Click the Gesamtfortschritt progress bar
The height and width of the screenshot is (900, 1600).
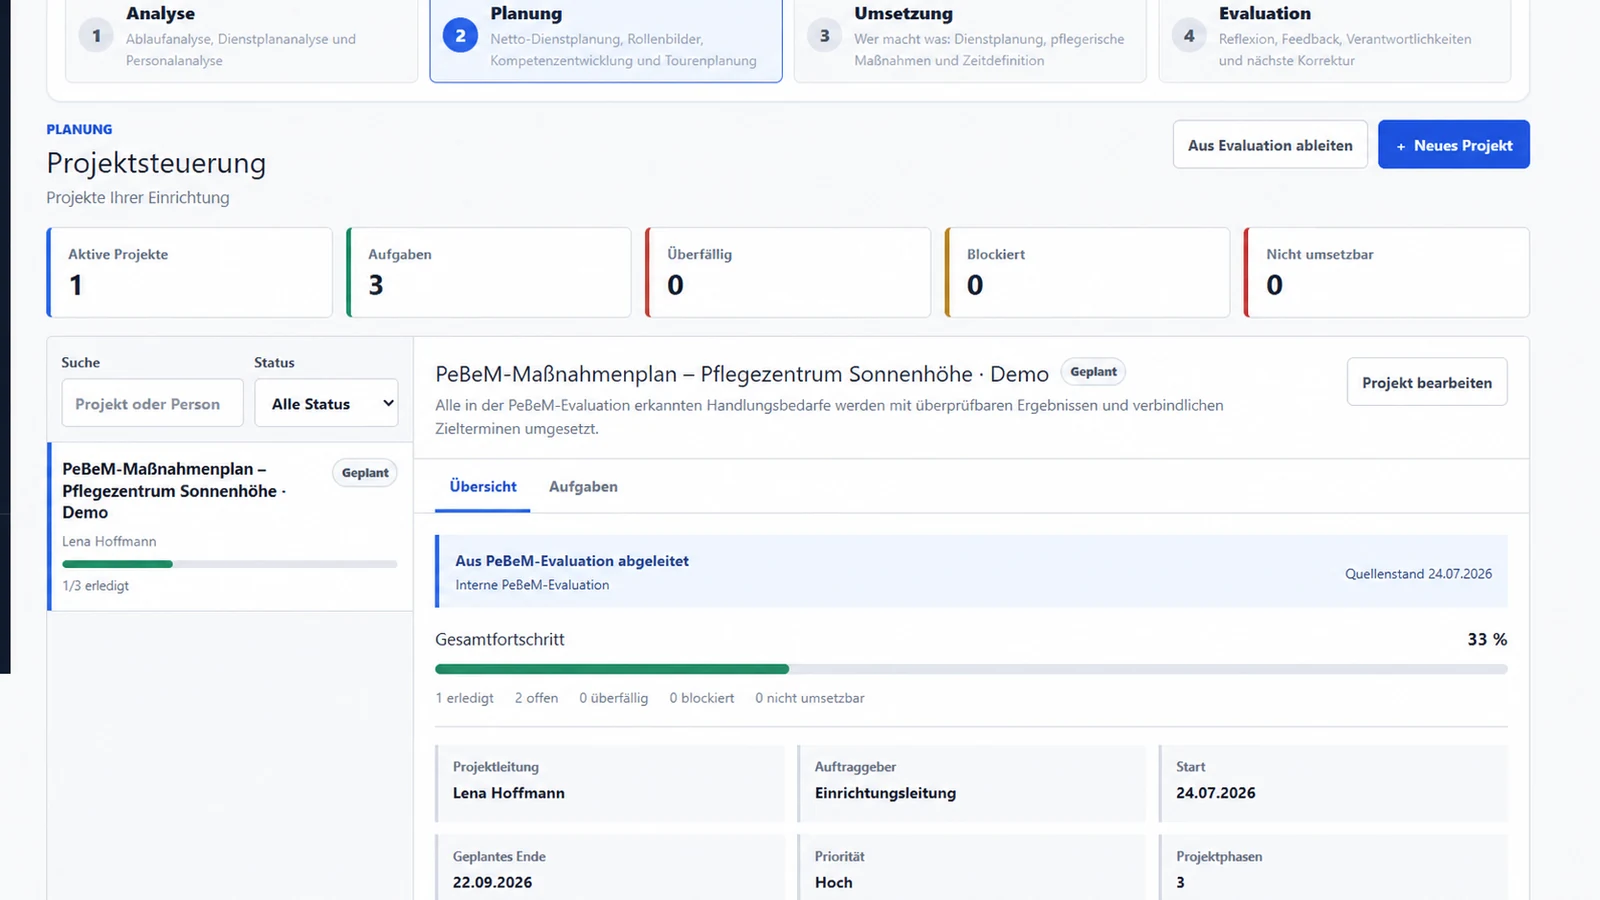click(x=971, y=669)
